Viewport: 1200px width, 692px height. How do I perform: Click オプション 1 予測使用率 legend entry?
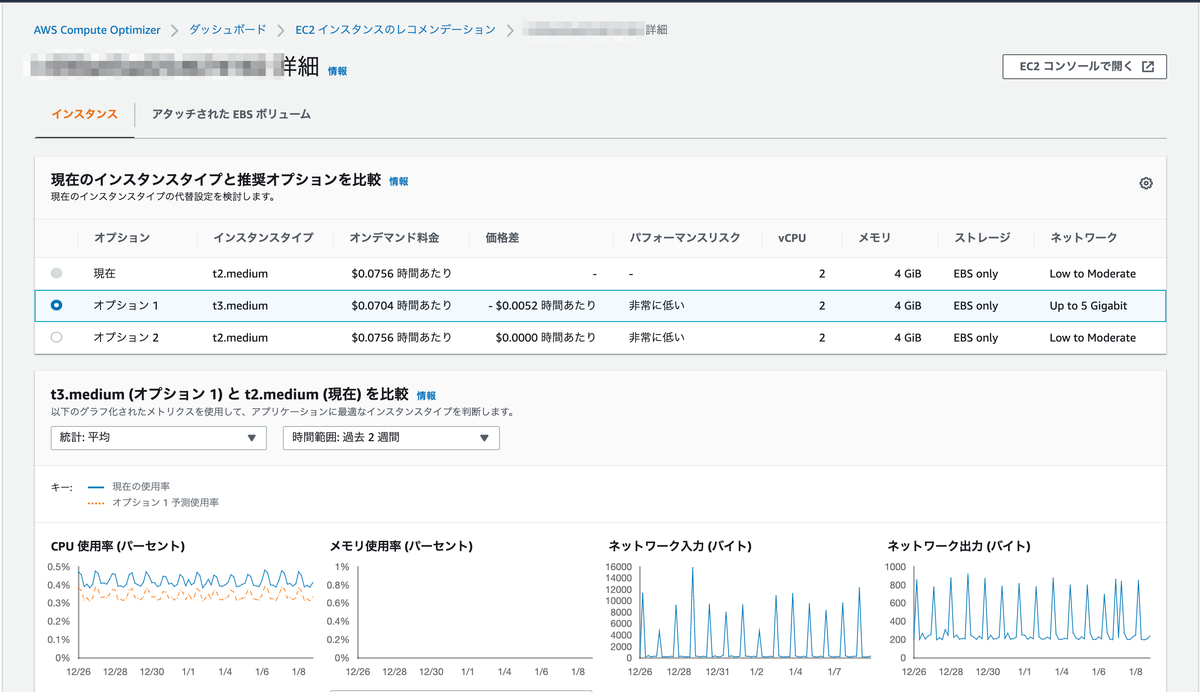pyautogui.click(x=153, y=502)
